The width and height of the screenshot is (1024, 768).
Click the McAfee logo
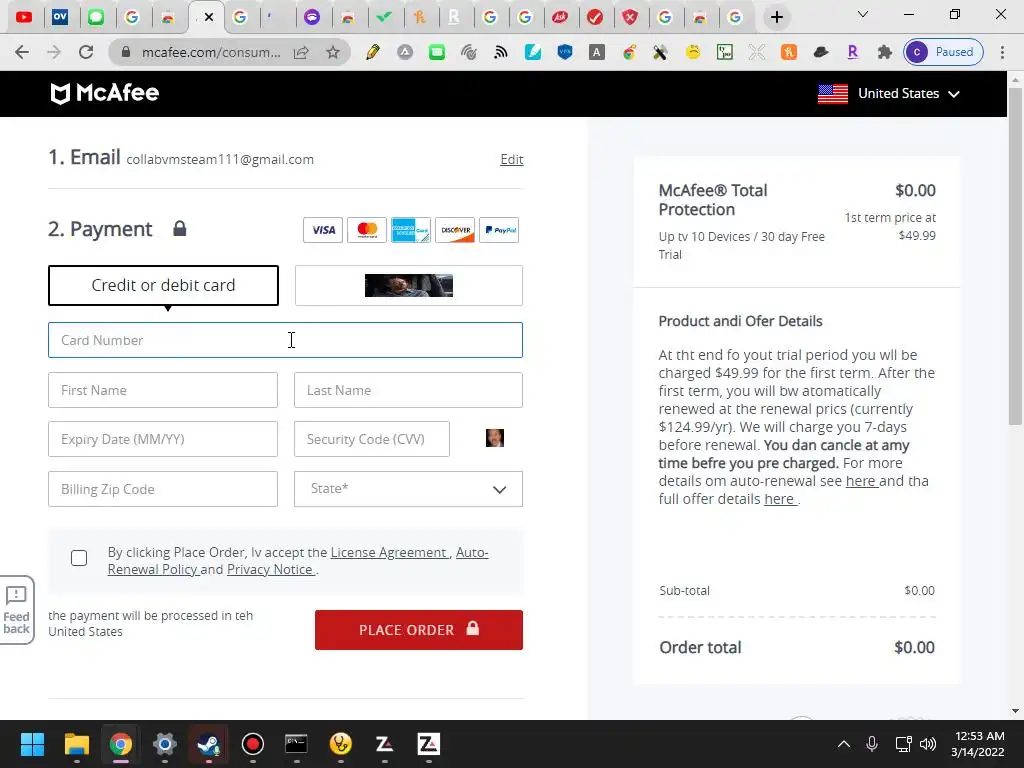104,93
